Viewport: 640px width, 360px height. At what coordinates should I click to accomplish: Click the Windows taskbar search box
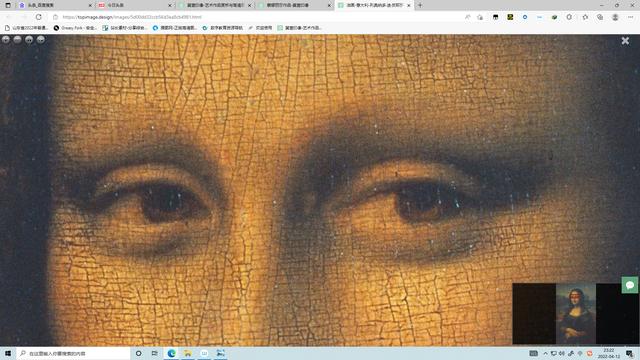(x=73, y=353)
